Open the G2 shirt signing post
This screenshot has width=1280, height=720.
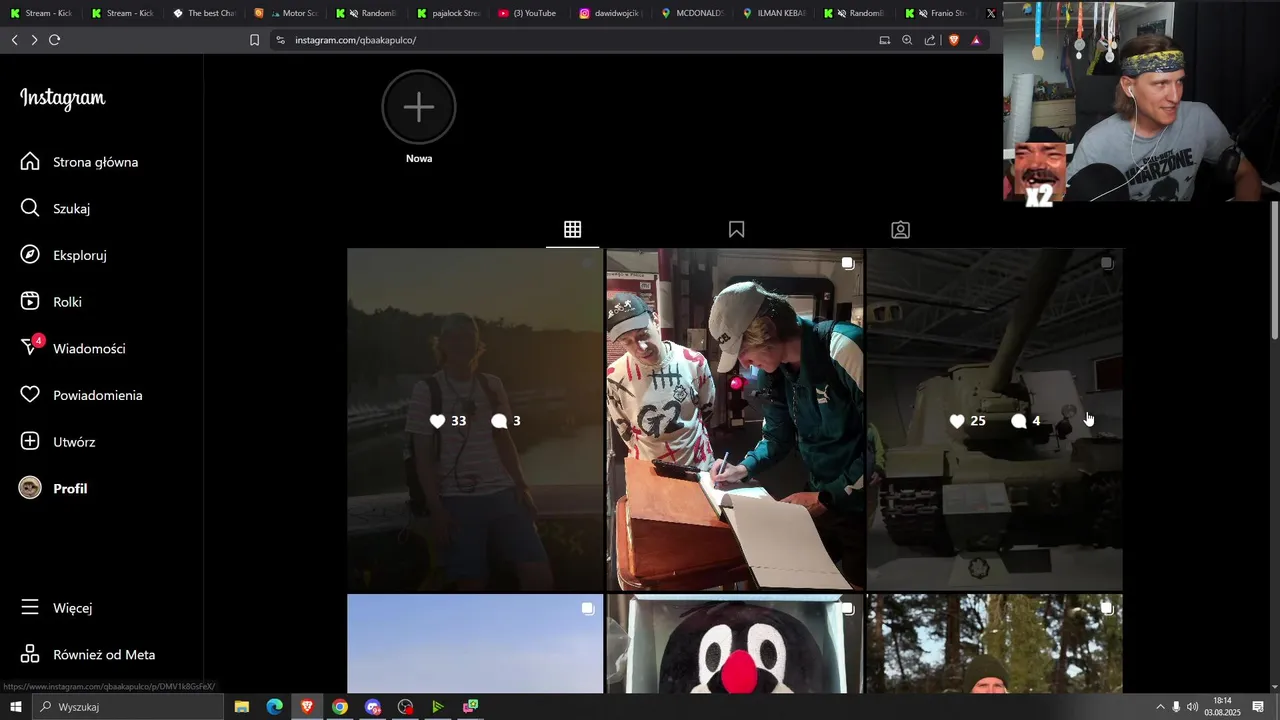coord(735,420)
